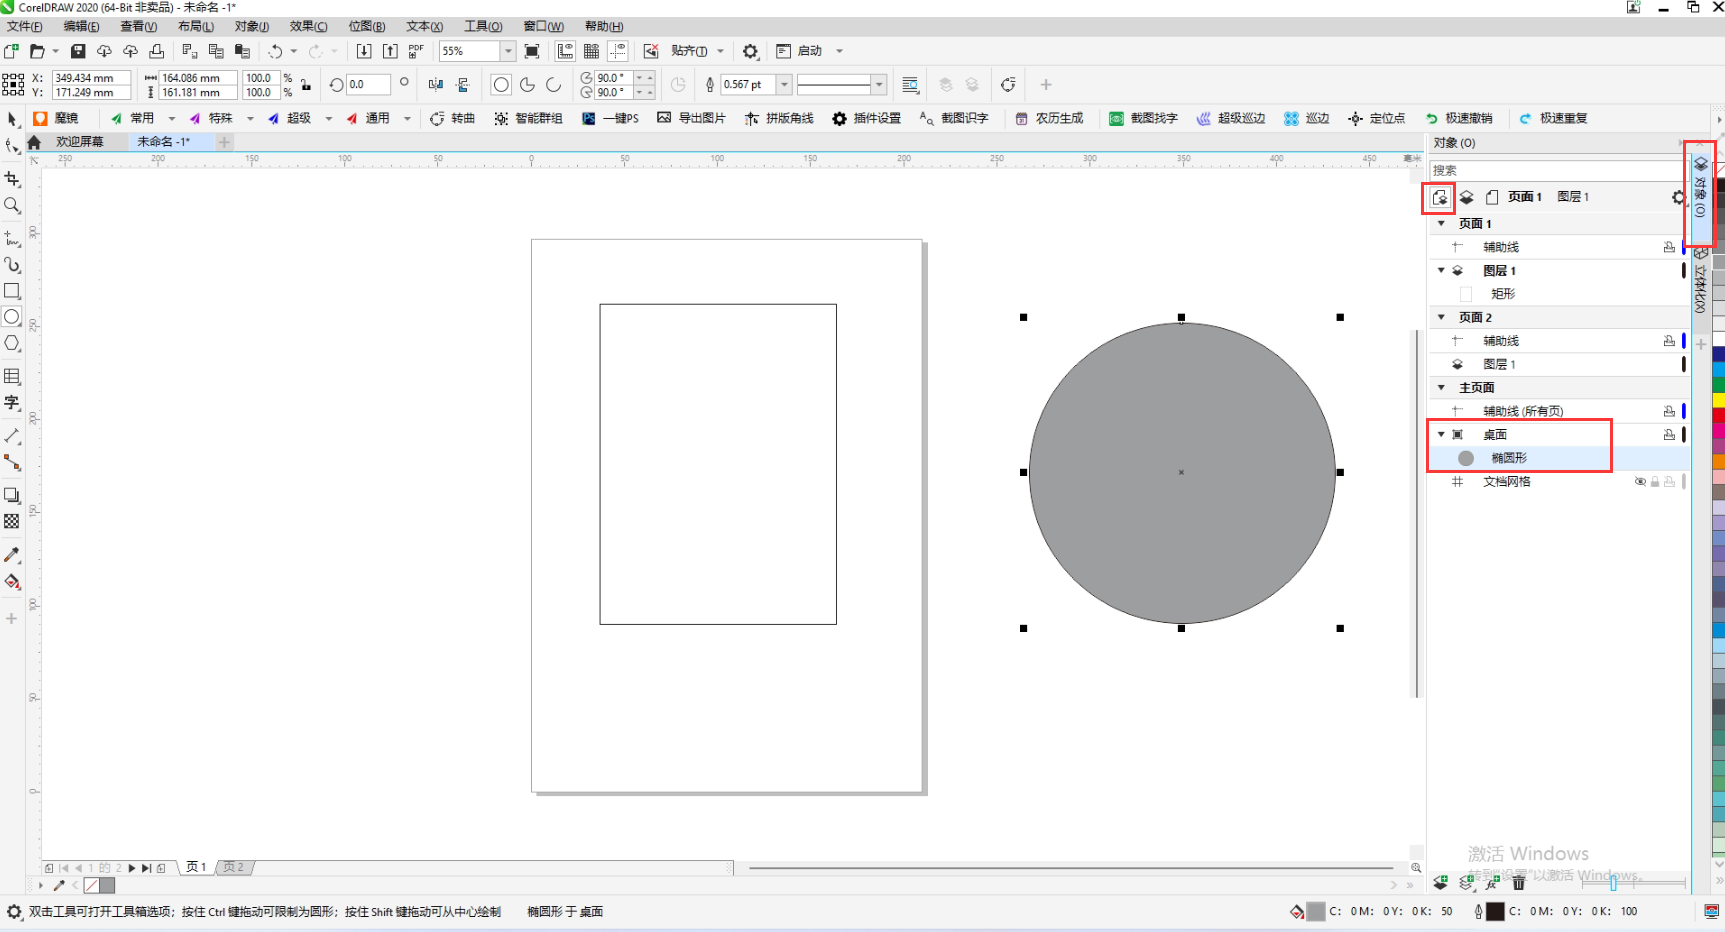Select the Table tool
This screenshot has width=1725, height=932.
[x=12, y=376]
